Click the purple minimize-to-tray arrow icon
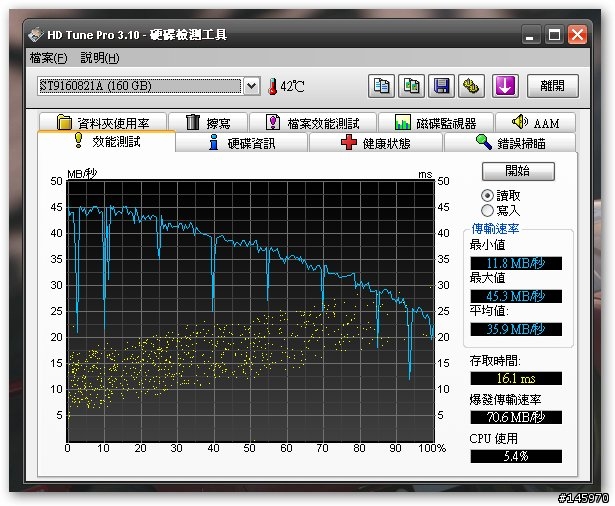615x506 pixels. (x=505, y=86)
